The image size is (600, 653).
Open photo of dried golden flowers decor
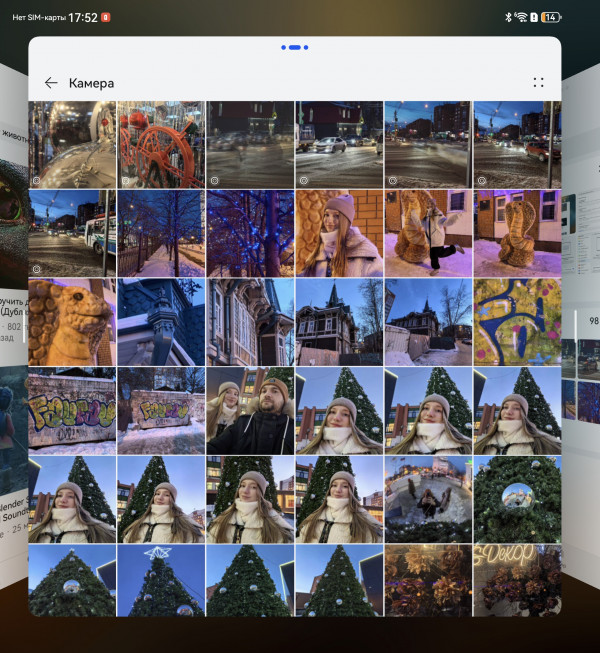(428, 581)
